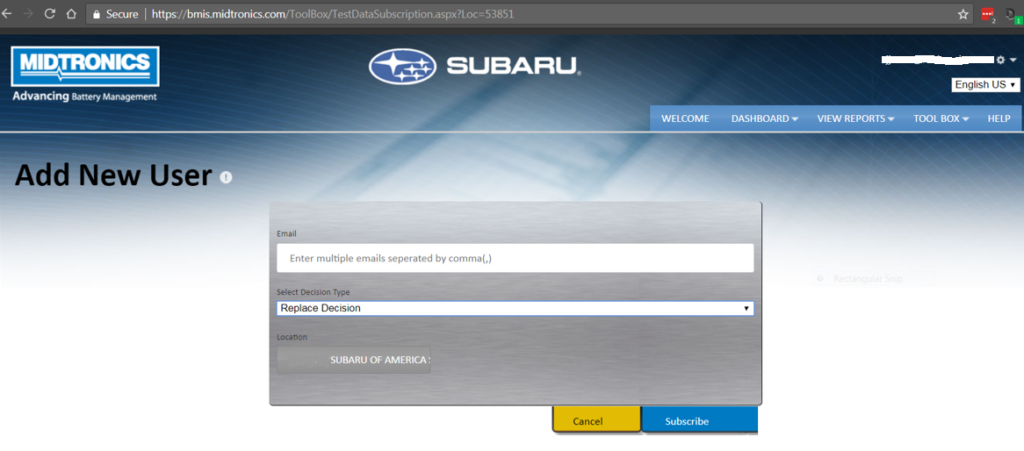Open the Welcome menu item
Image resolution: width=1024 pixels, height=451 pixels.
coord(685,119)
